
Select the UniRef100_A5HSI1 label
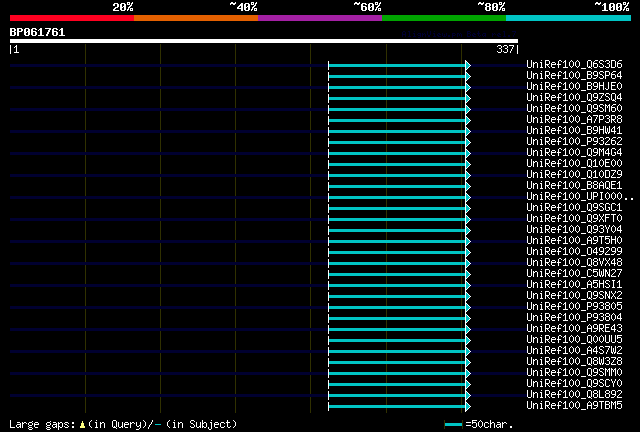click(574, 285)
